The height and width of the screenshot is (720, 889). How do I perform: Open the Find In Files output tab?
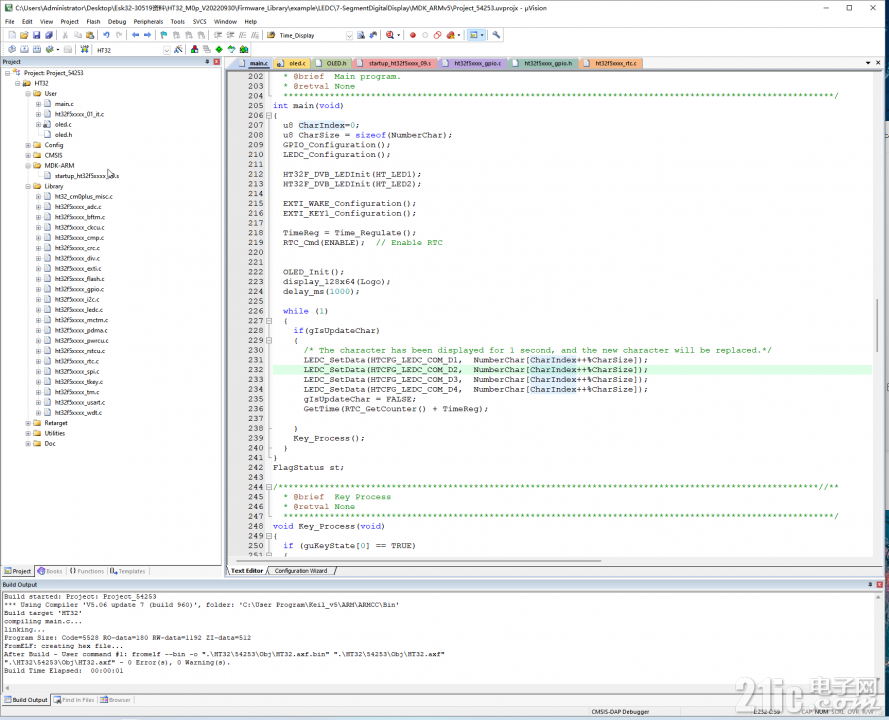pos(74,700)
